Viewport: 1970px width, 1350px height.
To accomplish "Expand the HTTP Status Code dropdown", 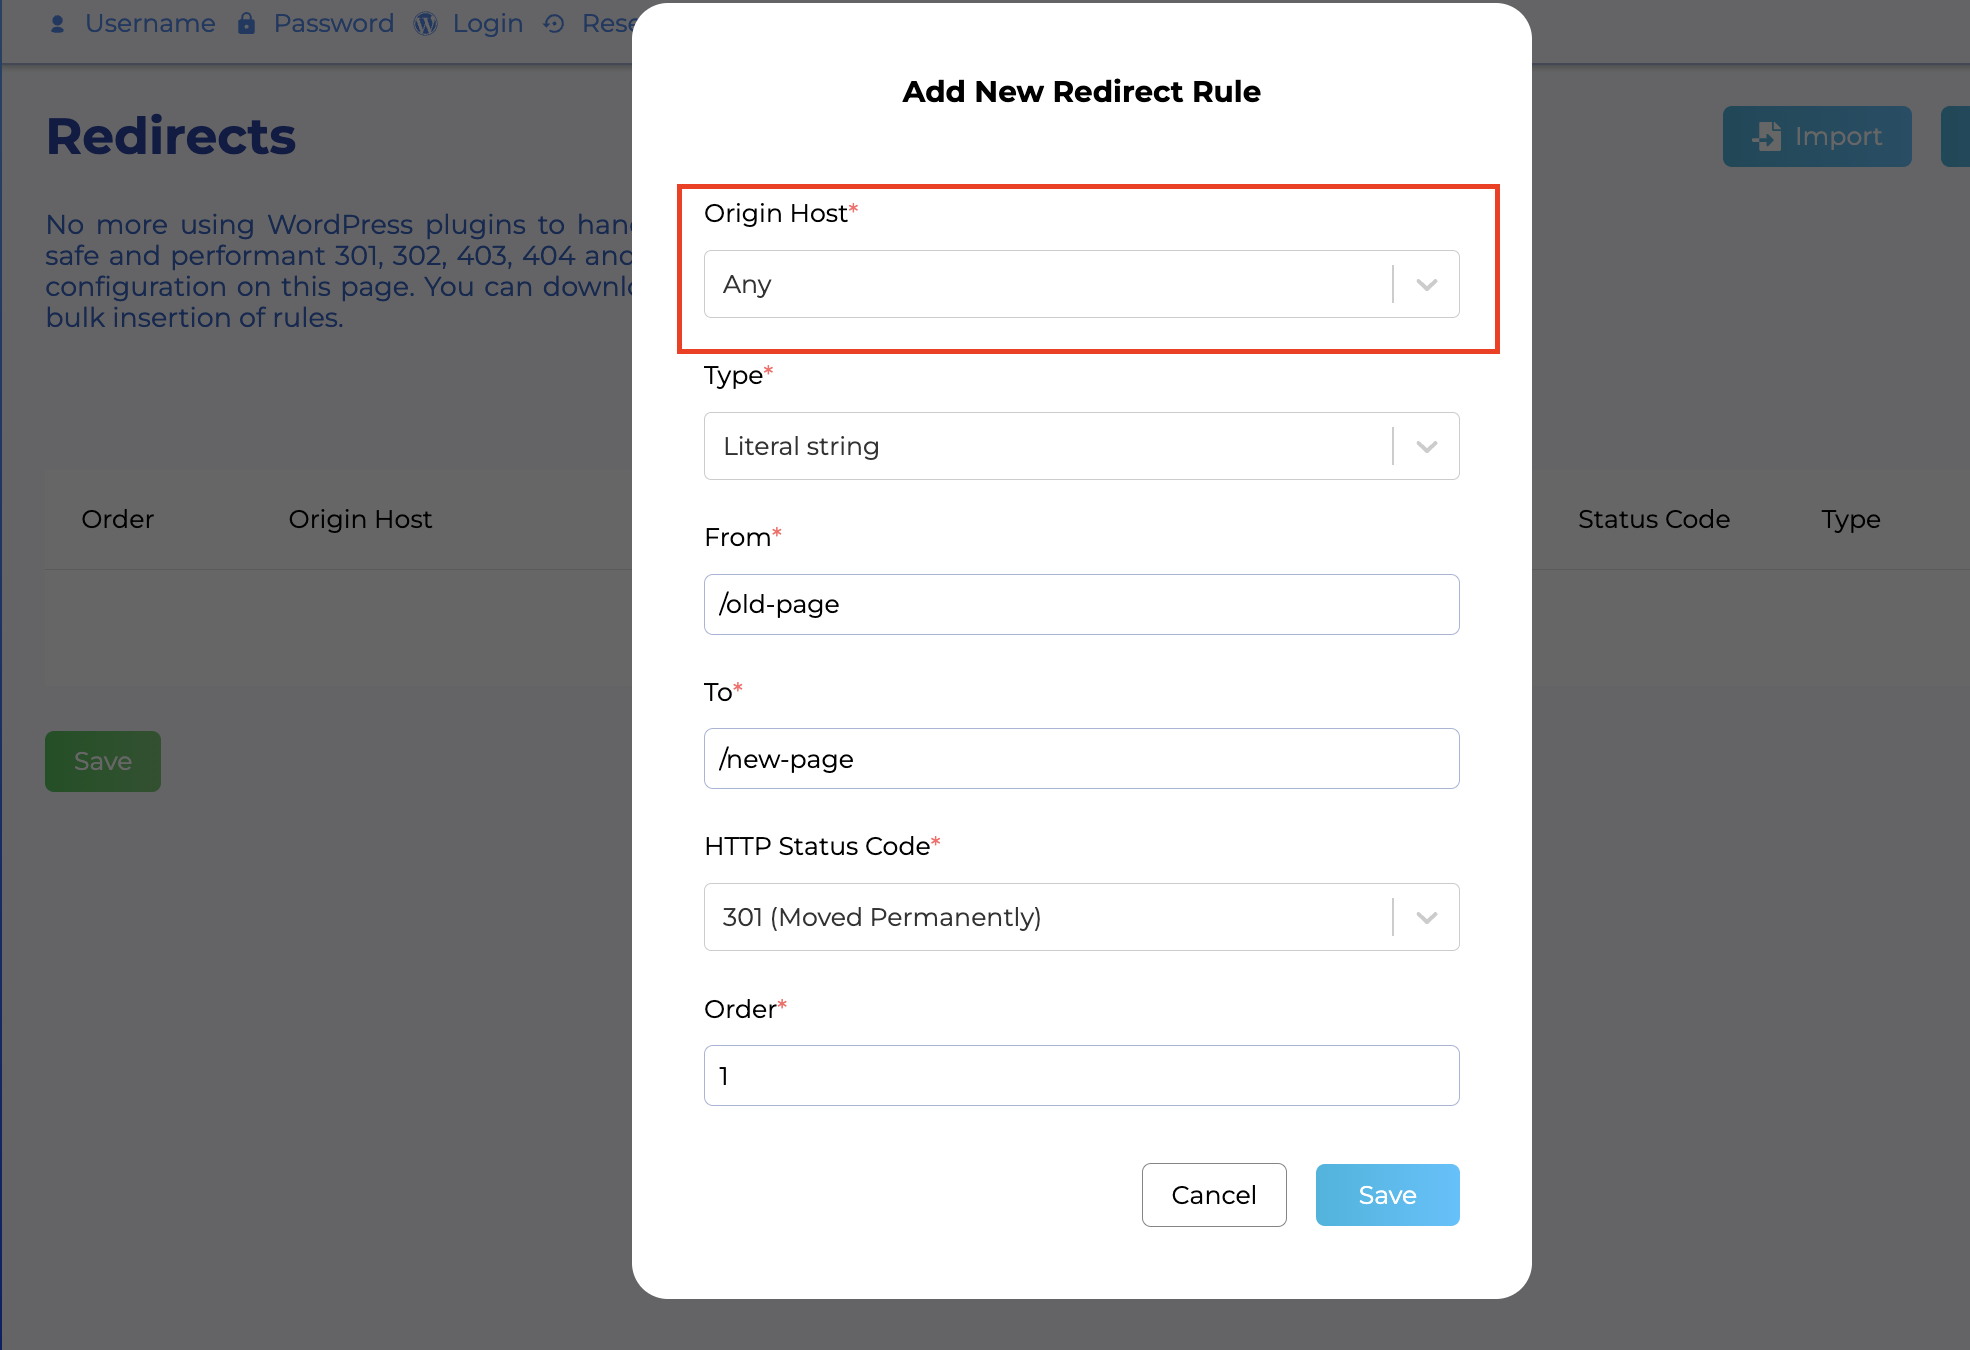I will [x=1081, y=916].
